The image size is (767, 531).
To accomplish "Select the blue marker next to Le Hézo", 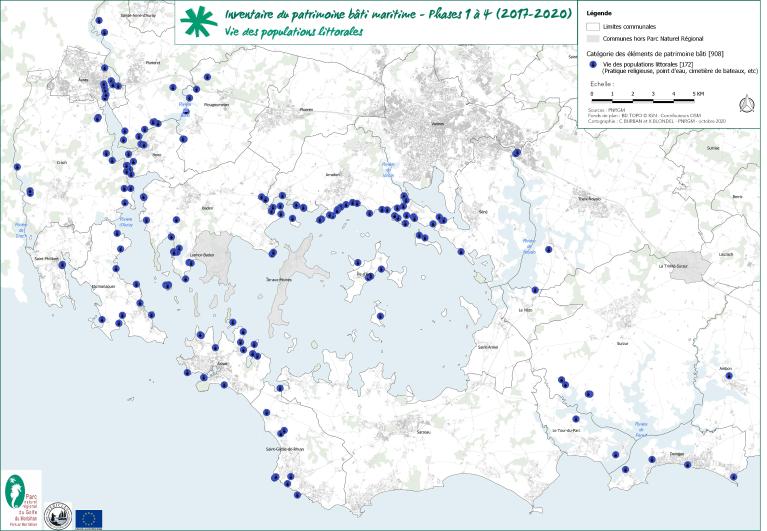I will pos(535,290).
